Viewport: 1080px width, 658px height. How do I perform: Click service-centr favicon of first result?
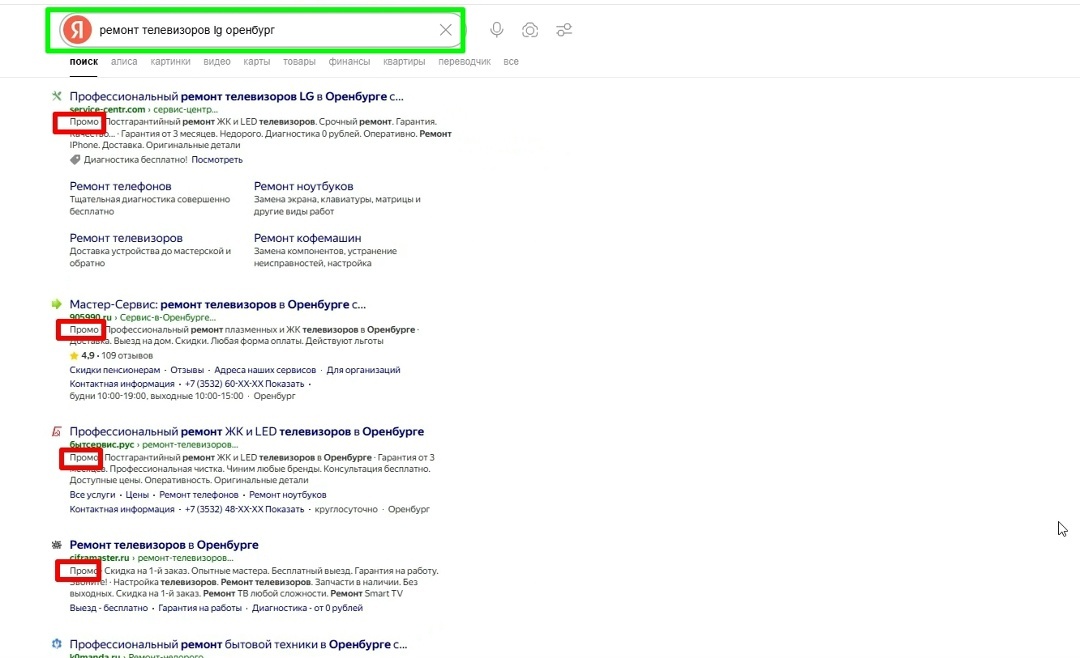(56, 96)
